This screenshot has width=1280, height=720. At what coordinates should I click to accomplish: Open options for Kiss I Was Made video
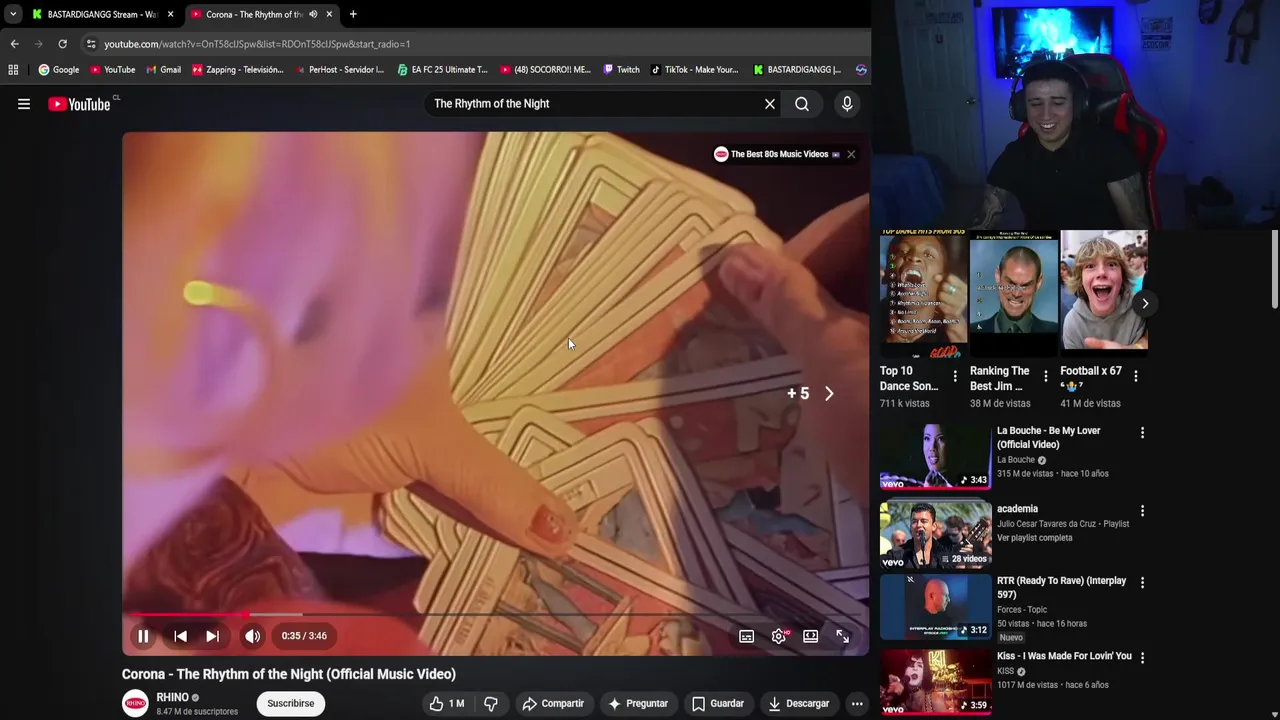point(1142,658)
